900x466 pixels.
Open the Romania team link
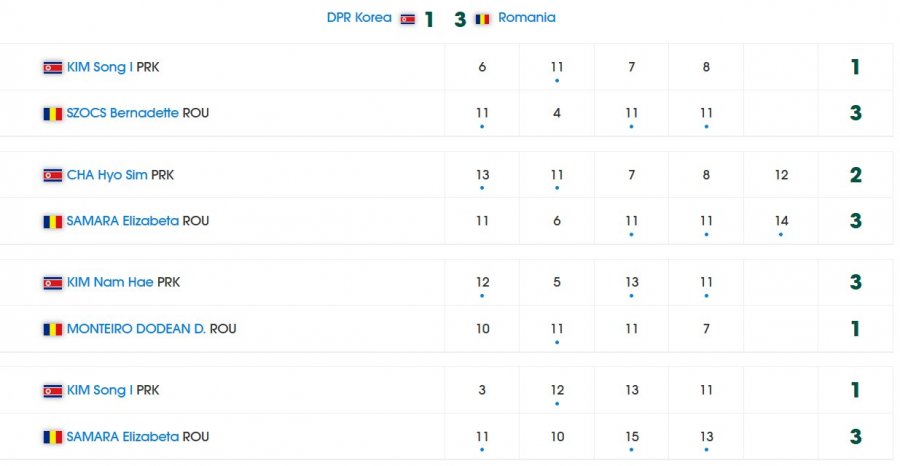tap(527, 18)
